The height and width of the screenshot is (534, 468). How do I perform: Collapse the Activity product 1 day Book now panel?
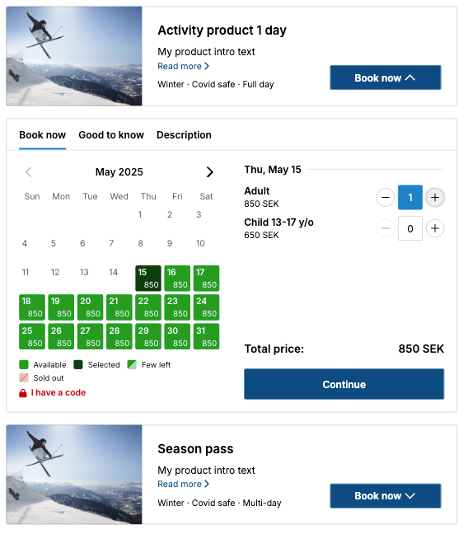[x=385, y=78]
